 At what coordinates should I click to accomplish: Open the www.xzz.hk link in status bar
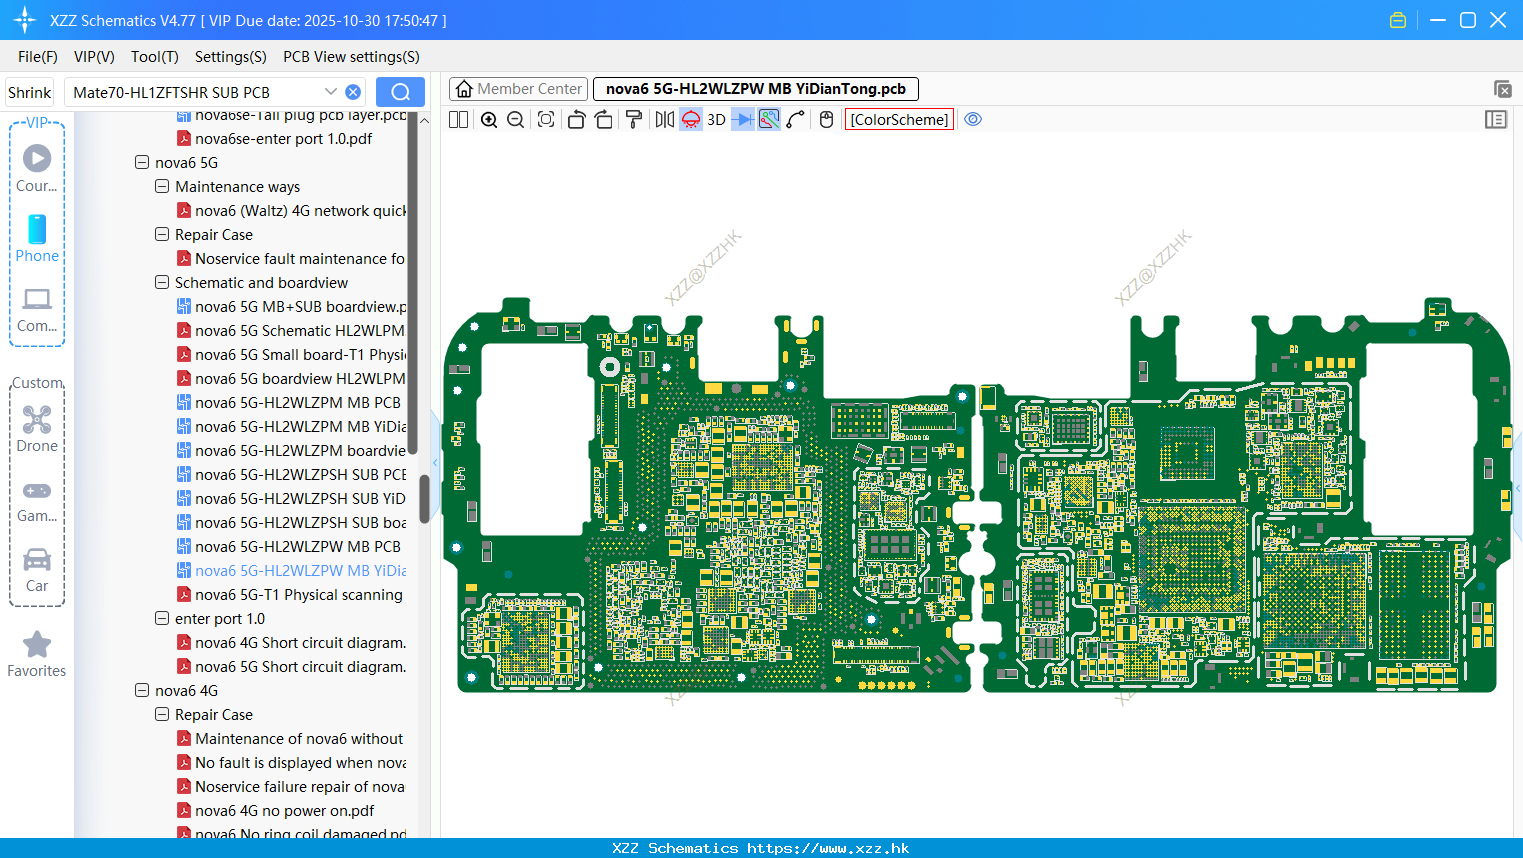828,848
